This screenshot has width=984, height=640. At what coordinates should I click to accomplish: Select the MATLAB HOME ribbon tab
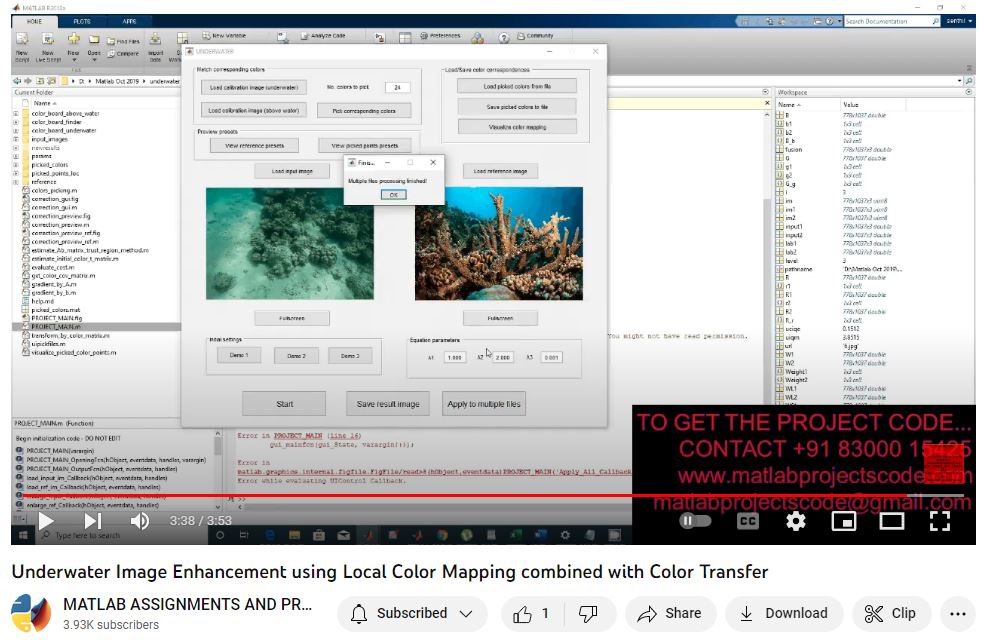34,21
